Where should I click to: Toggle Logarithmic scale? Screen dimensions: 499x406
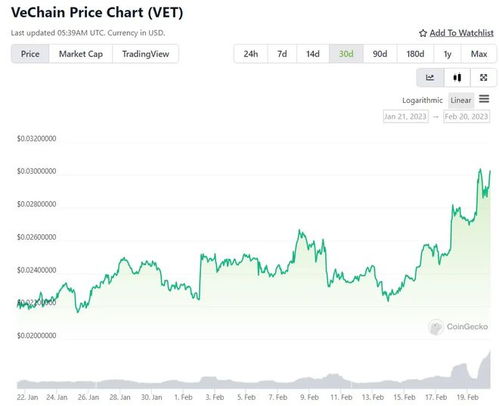422,100
